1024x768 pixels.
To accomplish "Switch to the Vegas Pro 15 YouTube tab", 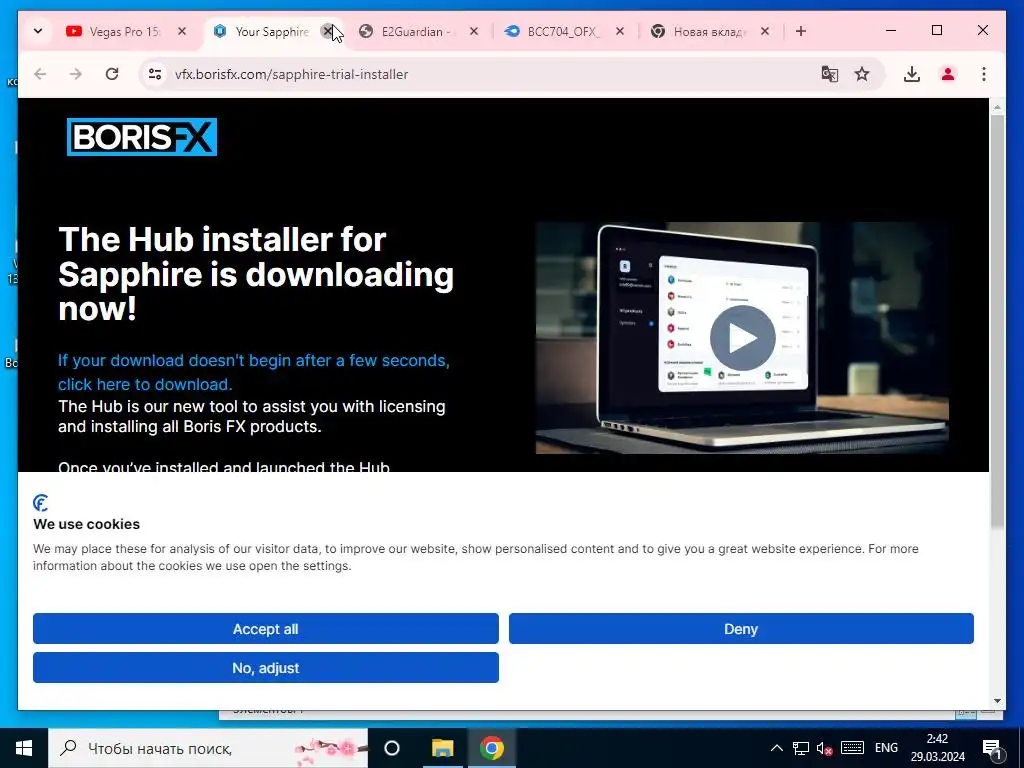I will pos(123,31).
